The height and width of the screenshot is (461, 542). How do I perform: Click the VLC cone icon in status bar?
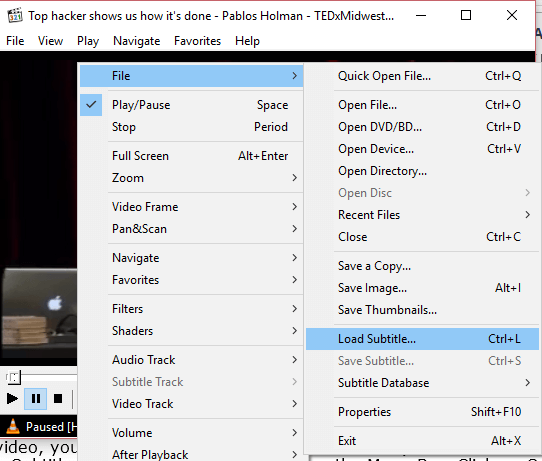13,426
